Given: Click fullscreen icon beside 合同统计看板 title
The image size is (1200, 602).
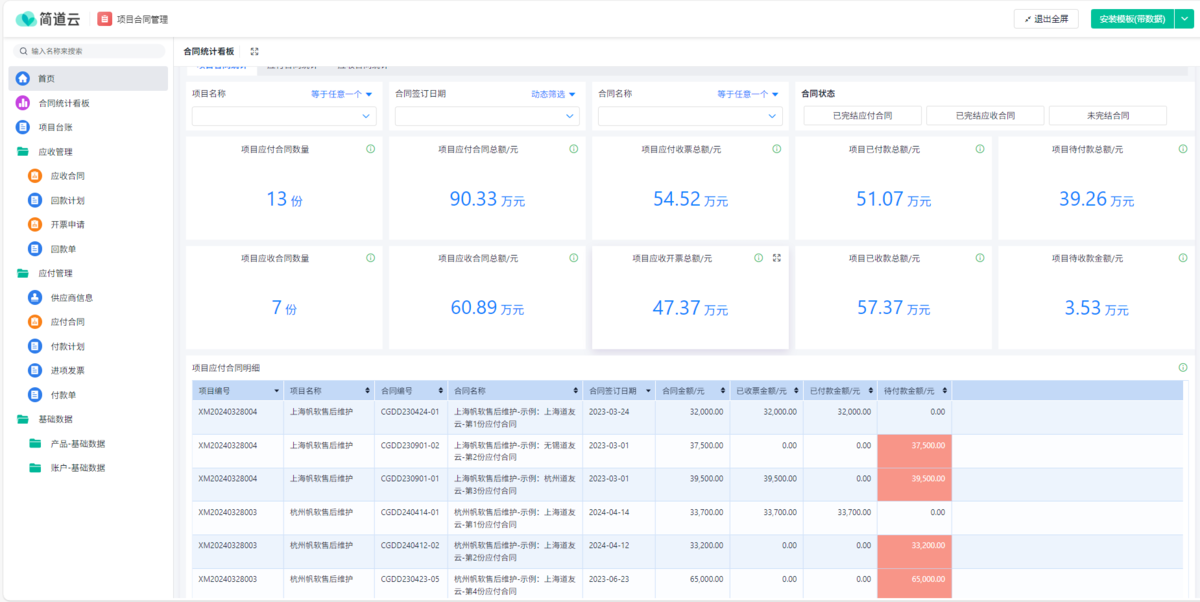Looking at the screenshot, I should pos(254,51).
